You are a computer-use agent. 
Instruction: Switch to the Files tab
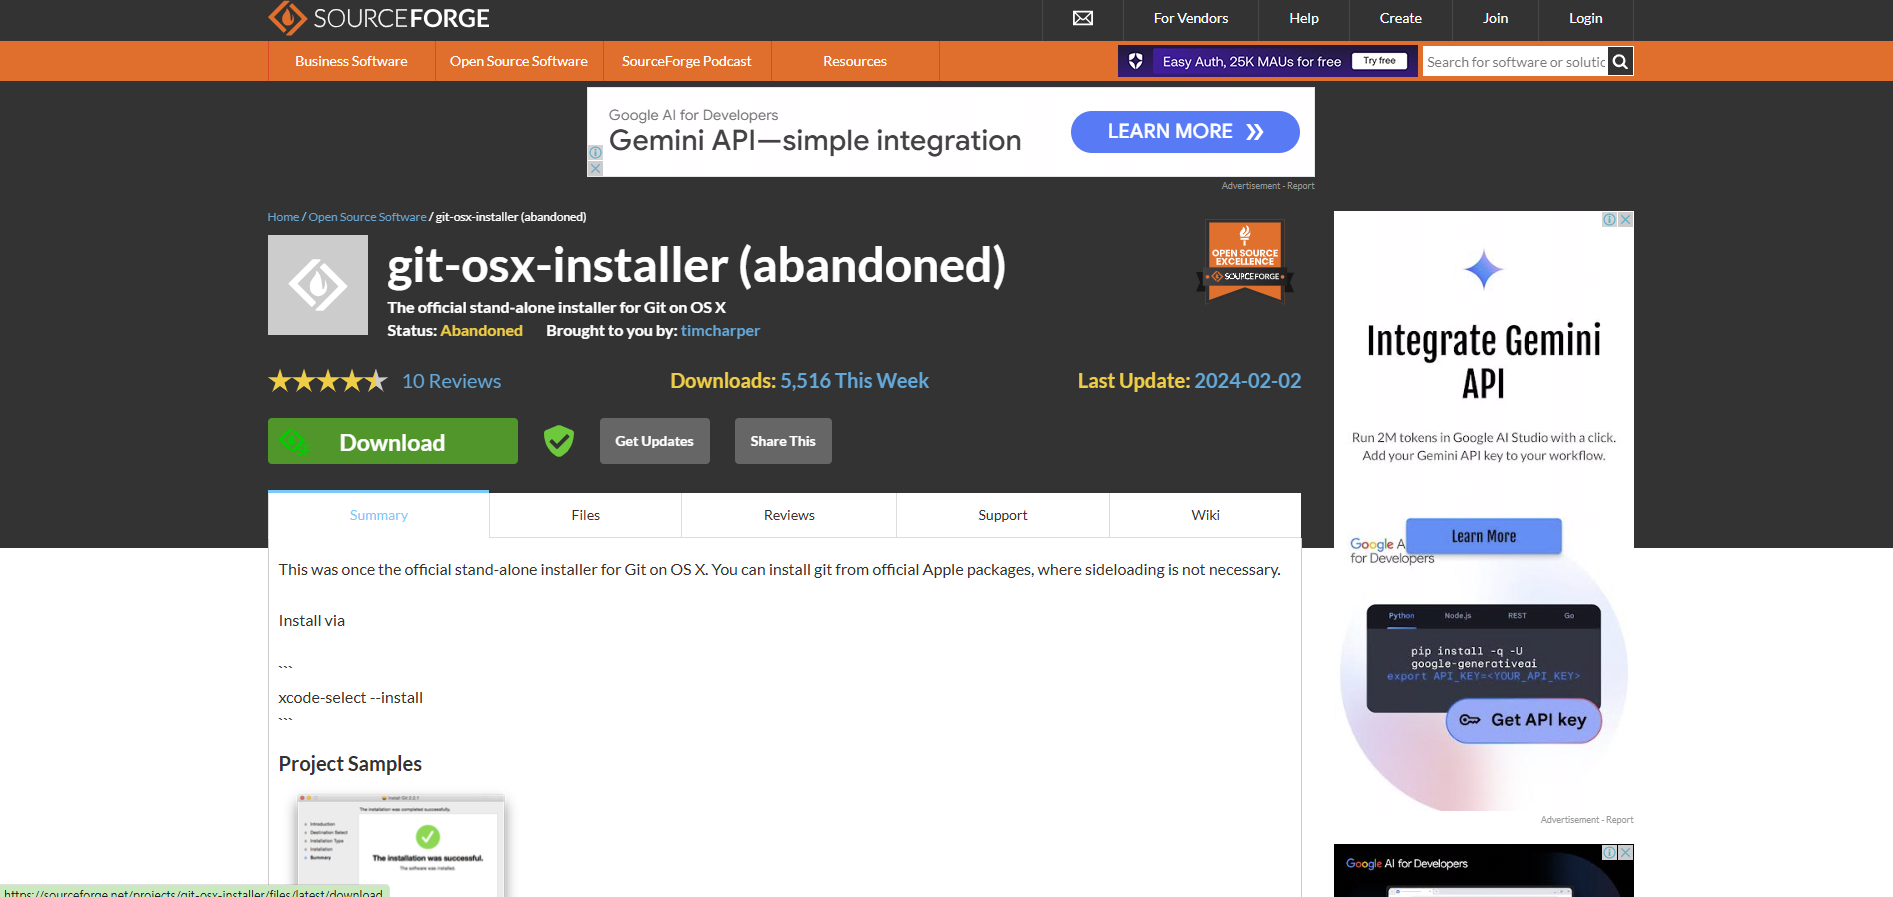coord(586,515)
